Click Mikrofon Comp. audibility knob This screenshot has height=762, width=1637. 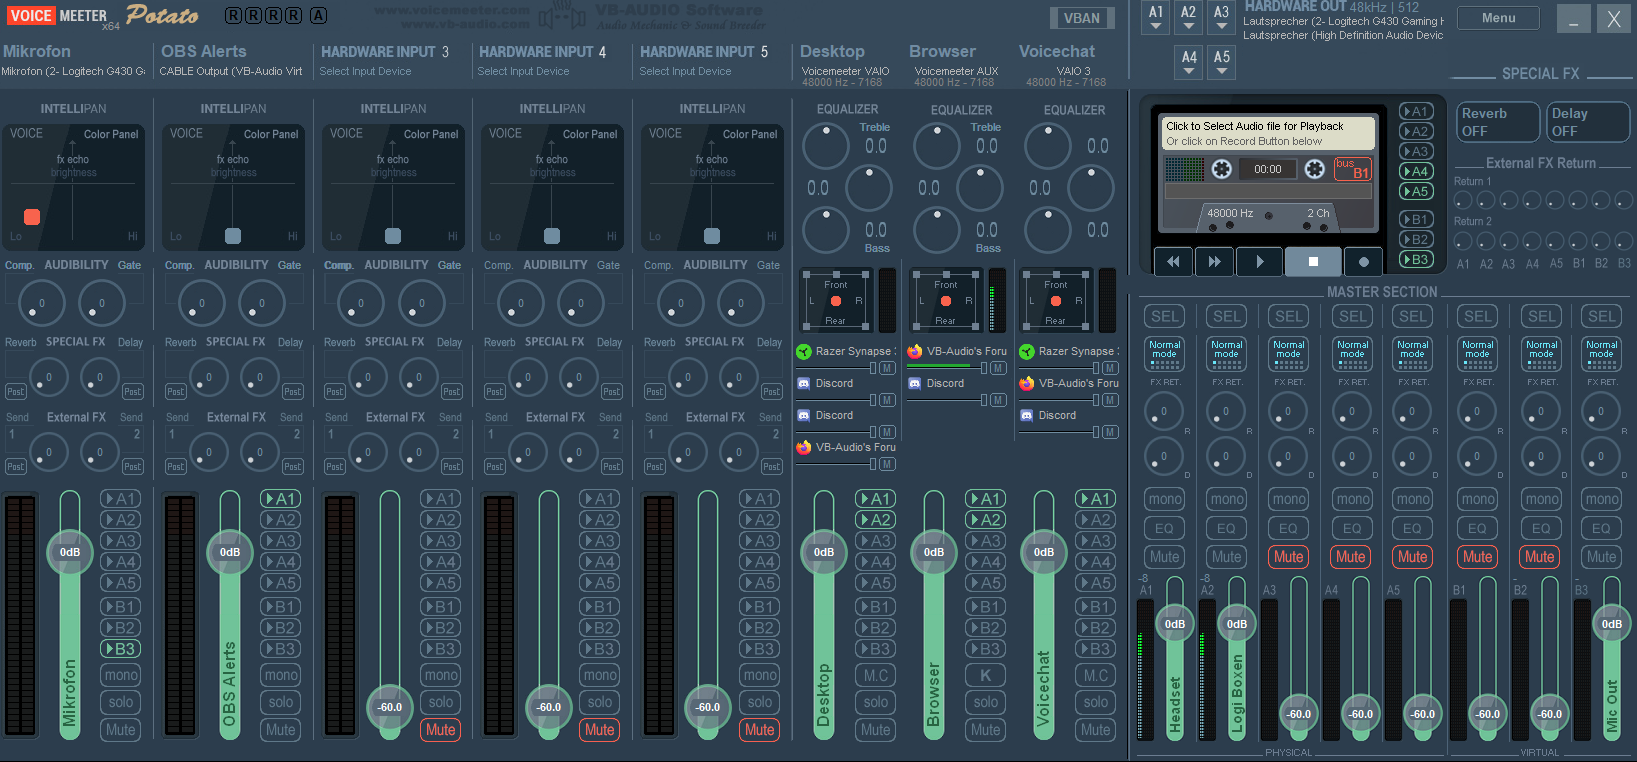(42, 303)
